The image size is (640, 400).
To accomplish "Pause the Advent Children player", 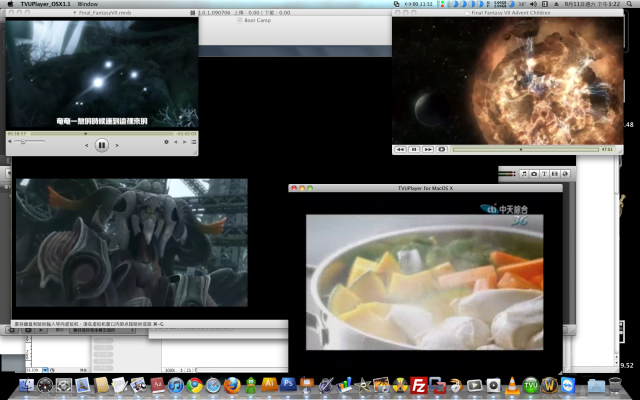I will click(414, 149).
